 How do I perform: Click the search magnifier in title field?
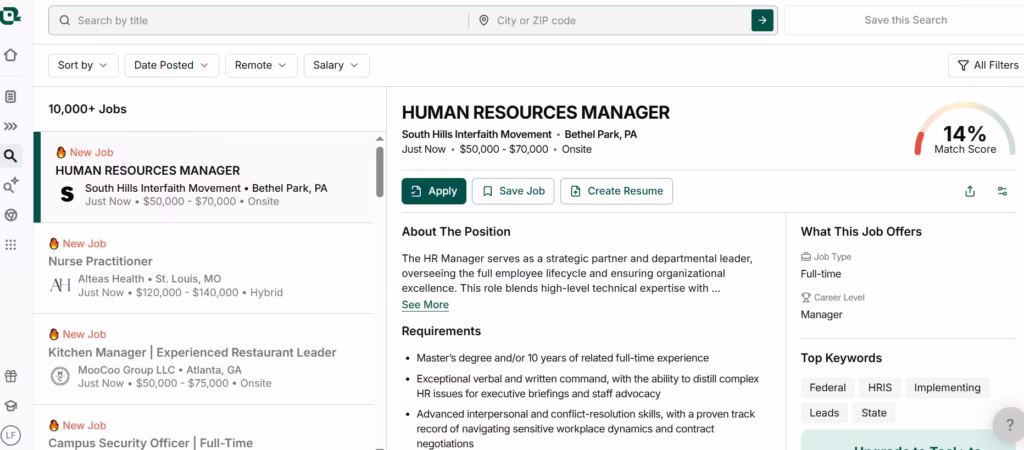click(65, 20)
